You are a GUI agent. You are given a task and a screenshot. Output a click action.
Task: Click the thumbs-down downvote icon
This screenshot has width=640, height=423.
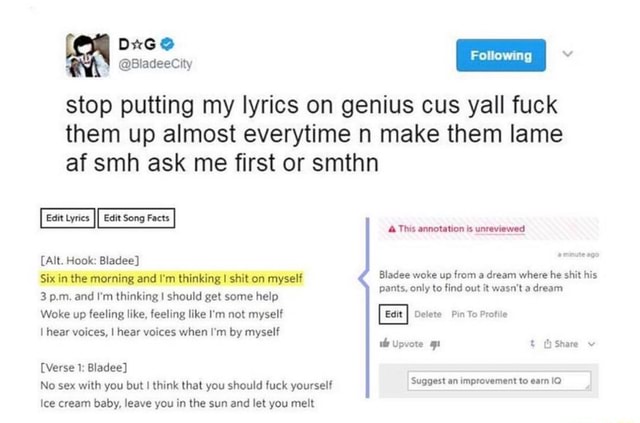point(438,344)
